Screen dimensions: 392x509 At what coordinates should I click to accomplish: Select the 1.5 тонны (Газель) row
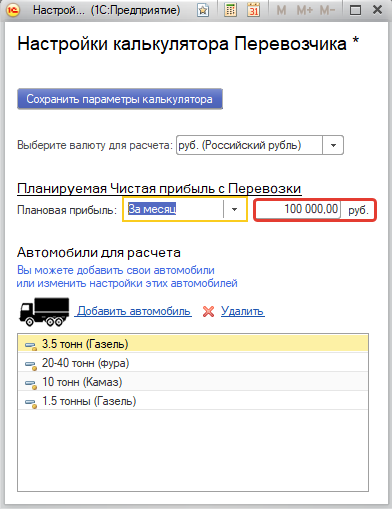(x=193, y=401)
